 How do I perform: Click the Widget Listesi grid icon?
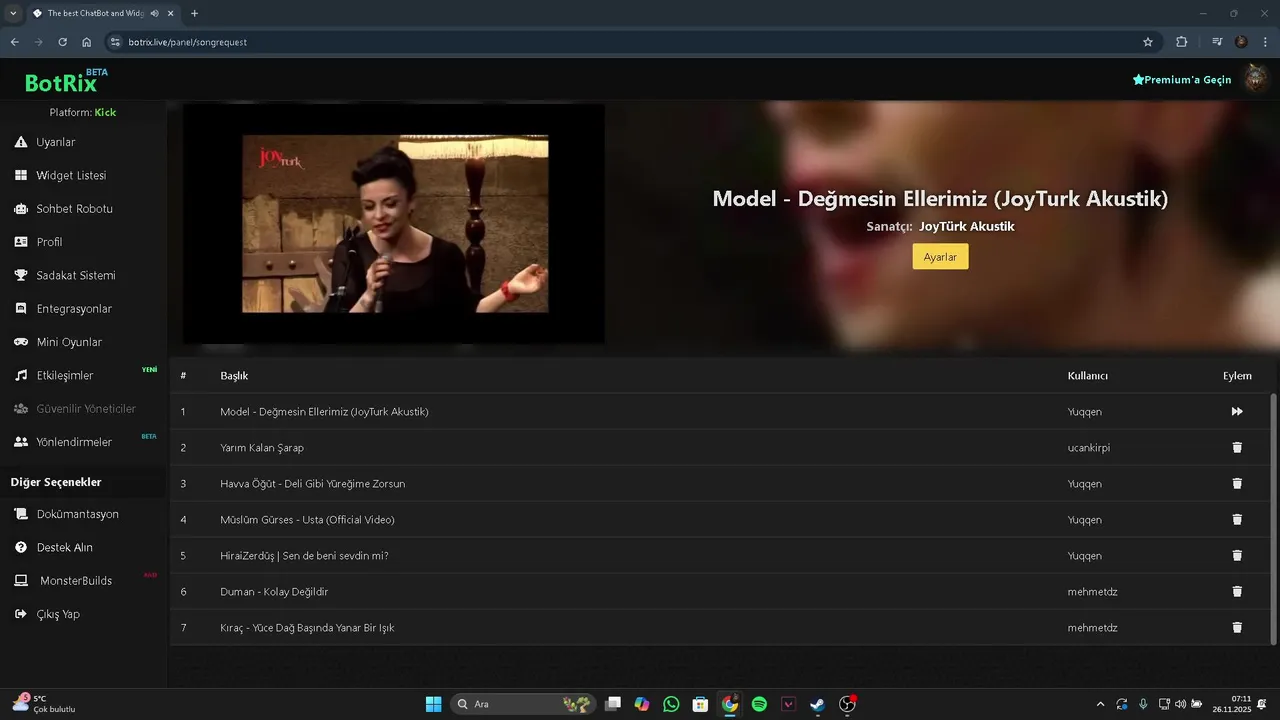click(x=21, y=175)
